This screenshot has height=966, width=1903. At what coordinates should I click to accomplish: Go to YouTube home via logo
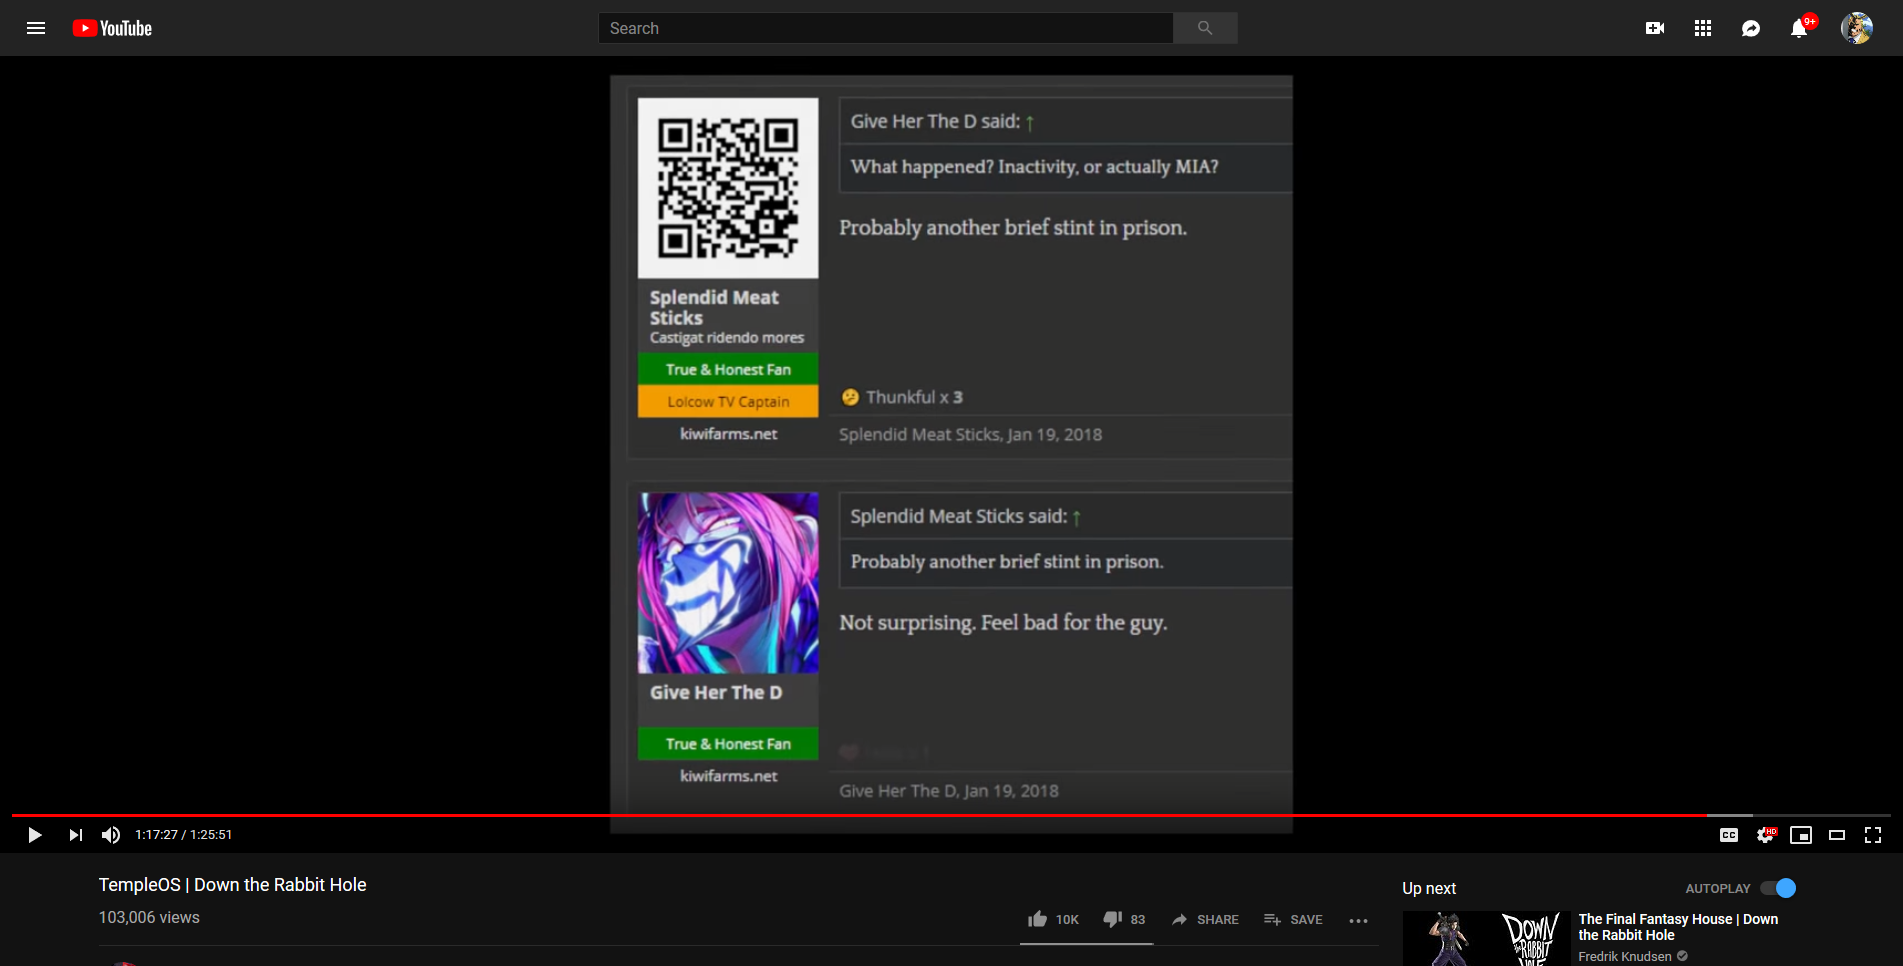112,28
